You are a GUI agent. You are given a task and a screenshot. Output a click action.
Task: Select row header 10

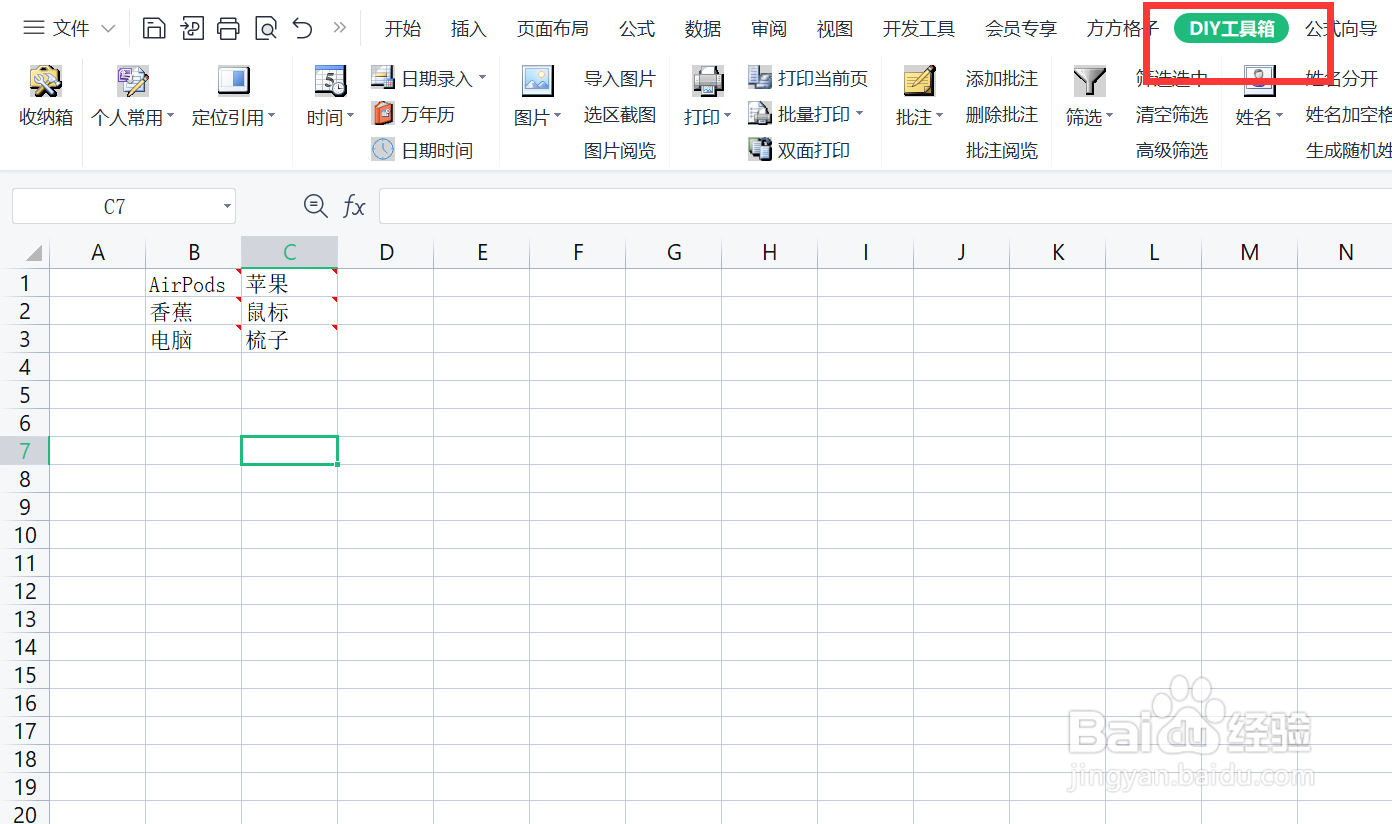click(x=25, y=535)
